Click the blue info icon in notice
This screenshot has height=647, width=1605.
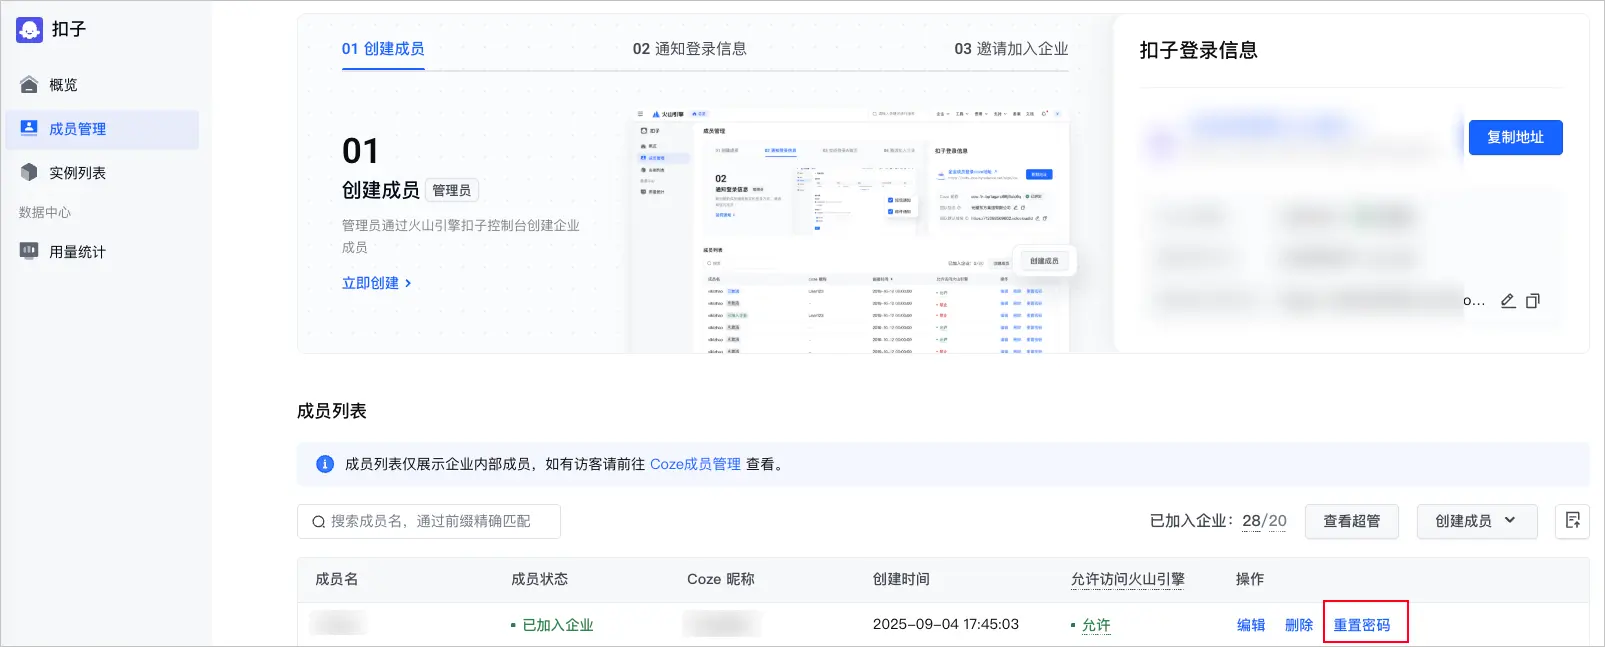point(325,464)
